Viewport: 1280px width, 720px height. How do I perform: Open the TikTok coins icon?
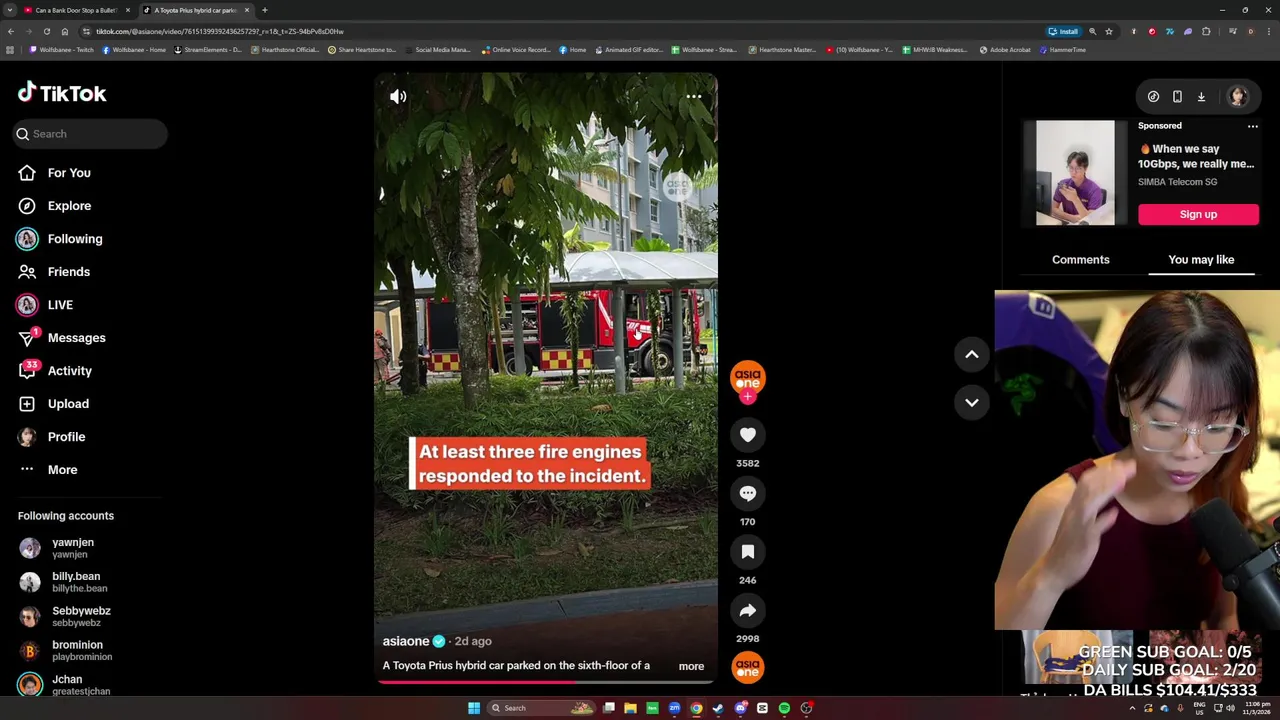click(x=1153, y=97)
